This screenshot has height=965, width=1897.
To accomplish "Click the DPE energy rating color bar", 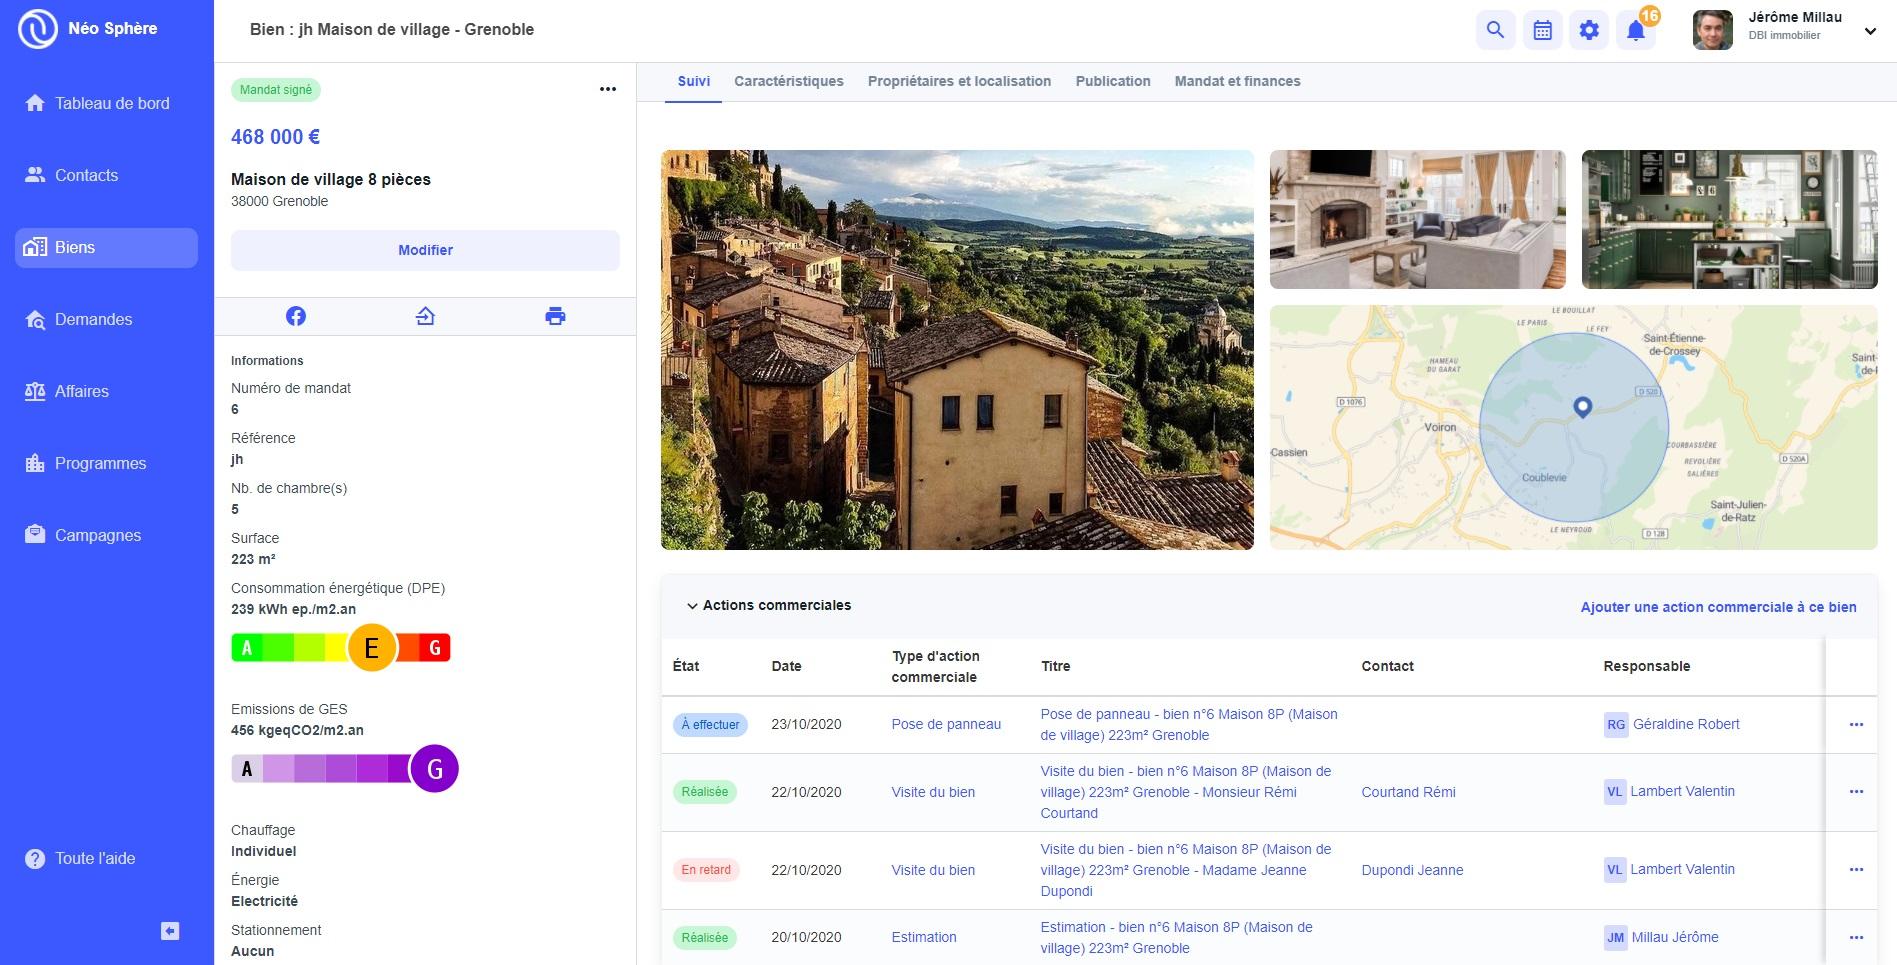I will [341, 648].
